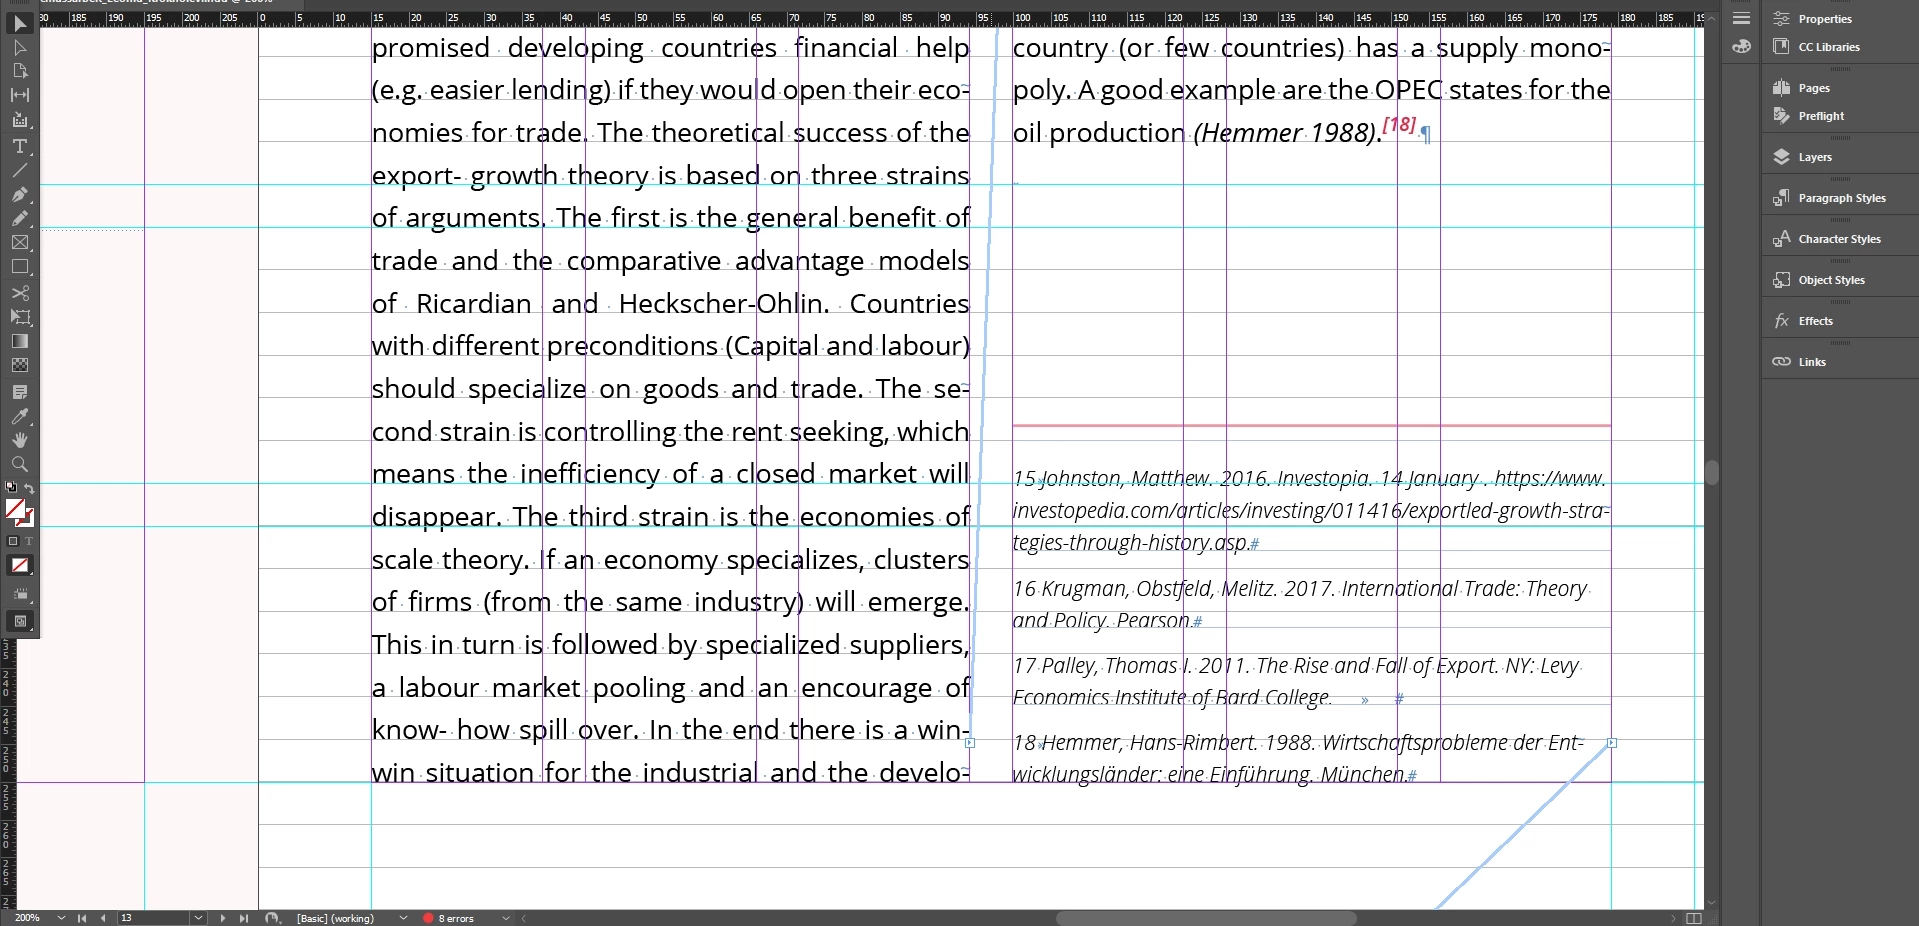The image size is (1919, 926).
Task: Select the Eyedropper tool
Action: (20, 416)
